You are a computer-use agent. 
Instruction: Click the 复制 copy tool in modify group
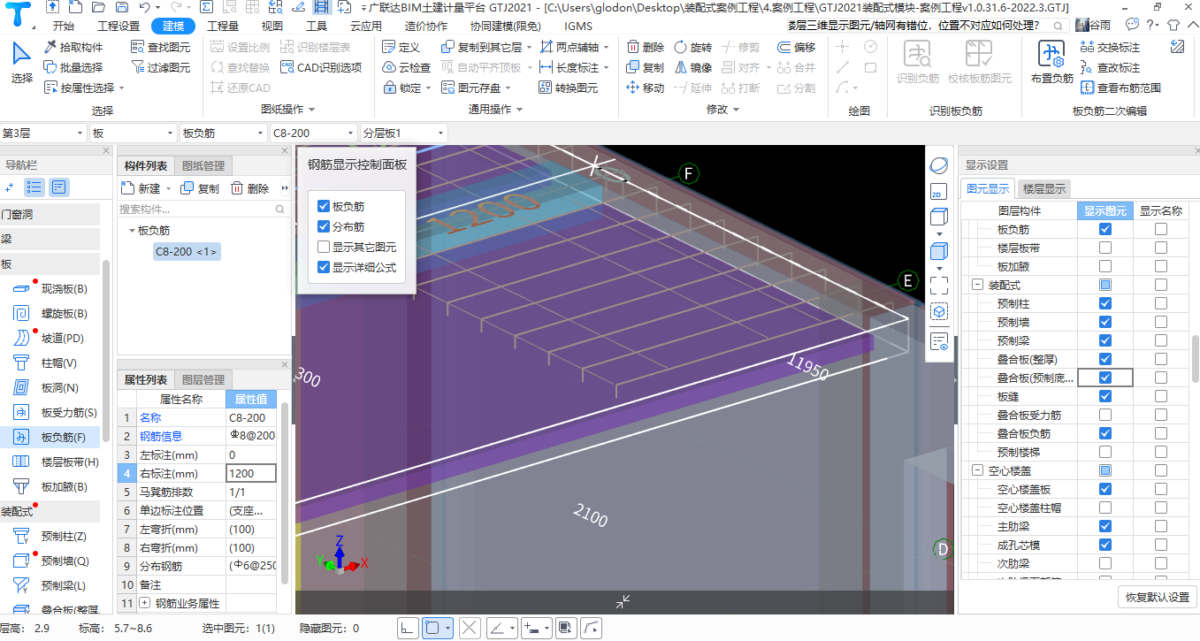pos(645,67)
